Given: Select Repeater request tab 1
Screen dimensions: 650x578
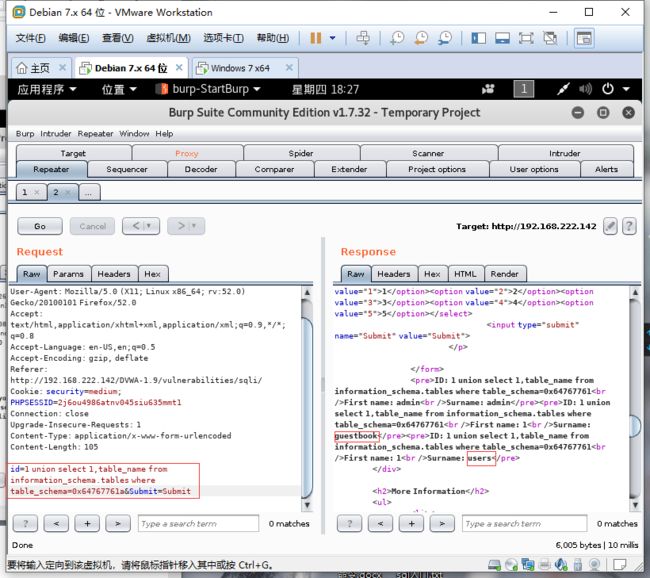Looking at the screenshot, I should tap(24, 192).
